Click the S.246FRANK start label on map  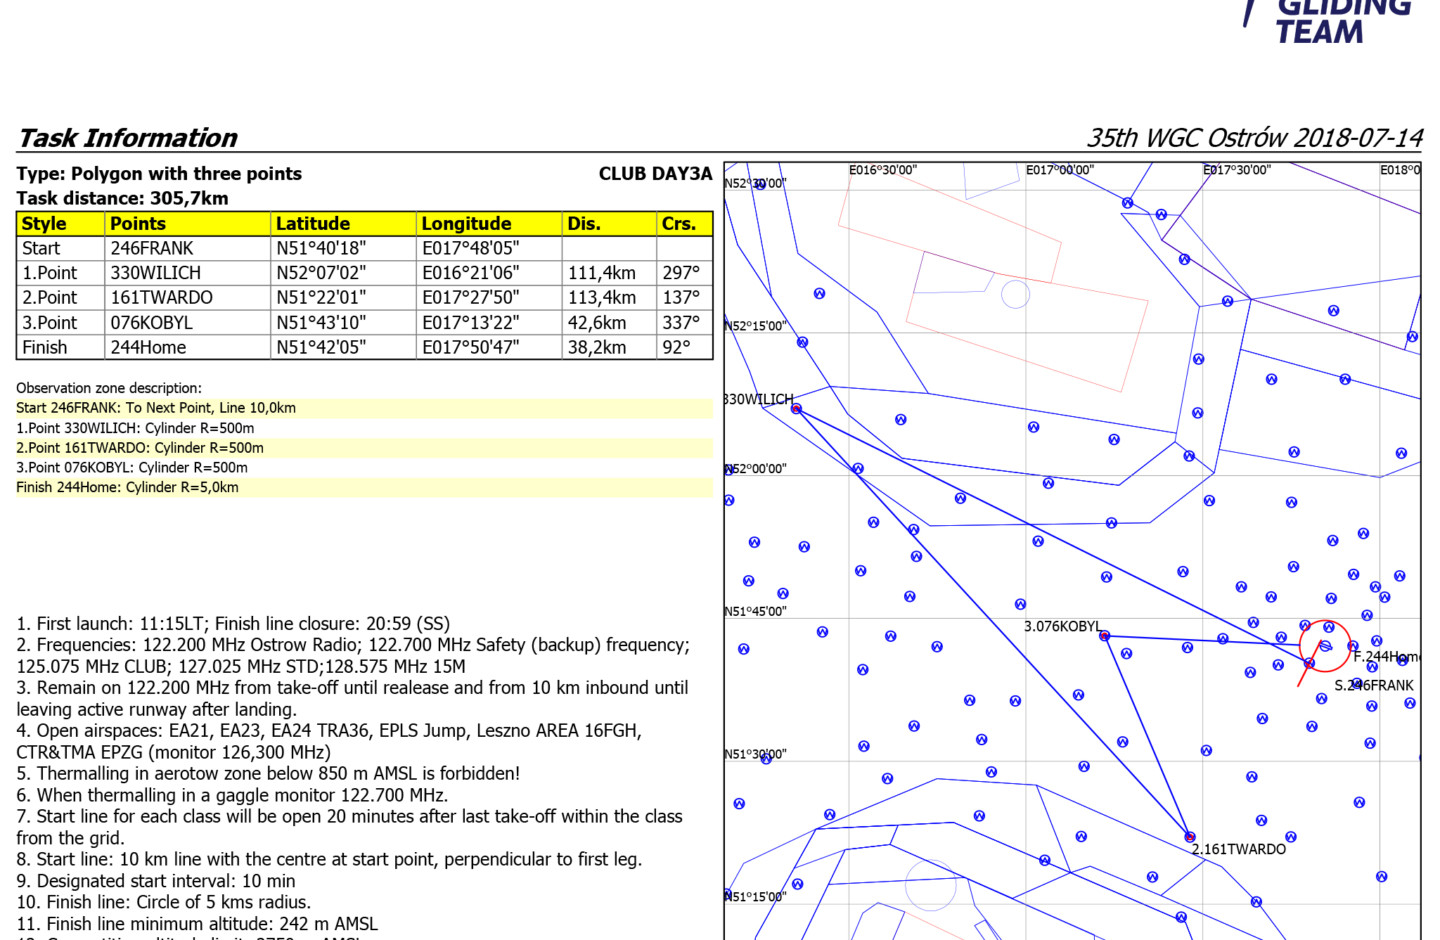[1374, 686]
